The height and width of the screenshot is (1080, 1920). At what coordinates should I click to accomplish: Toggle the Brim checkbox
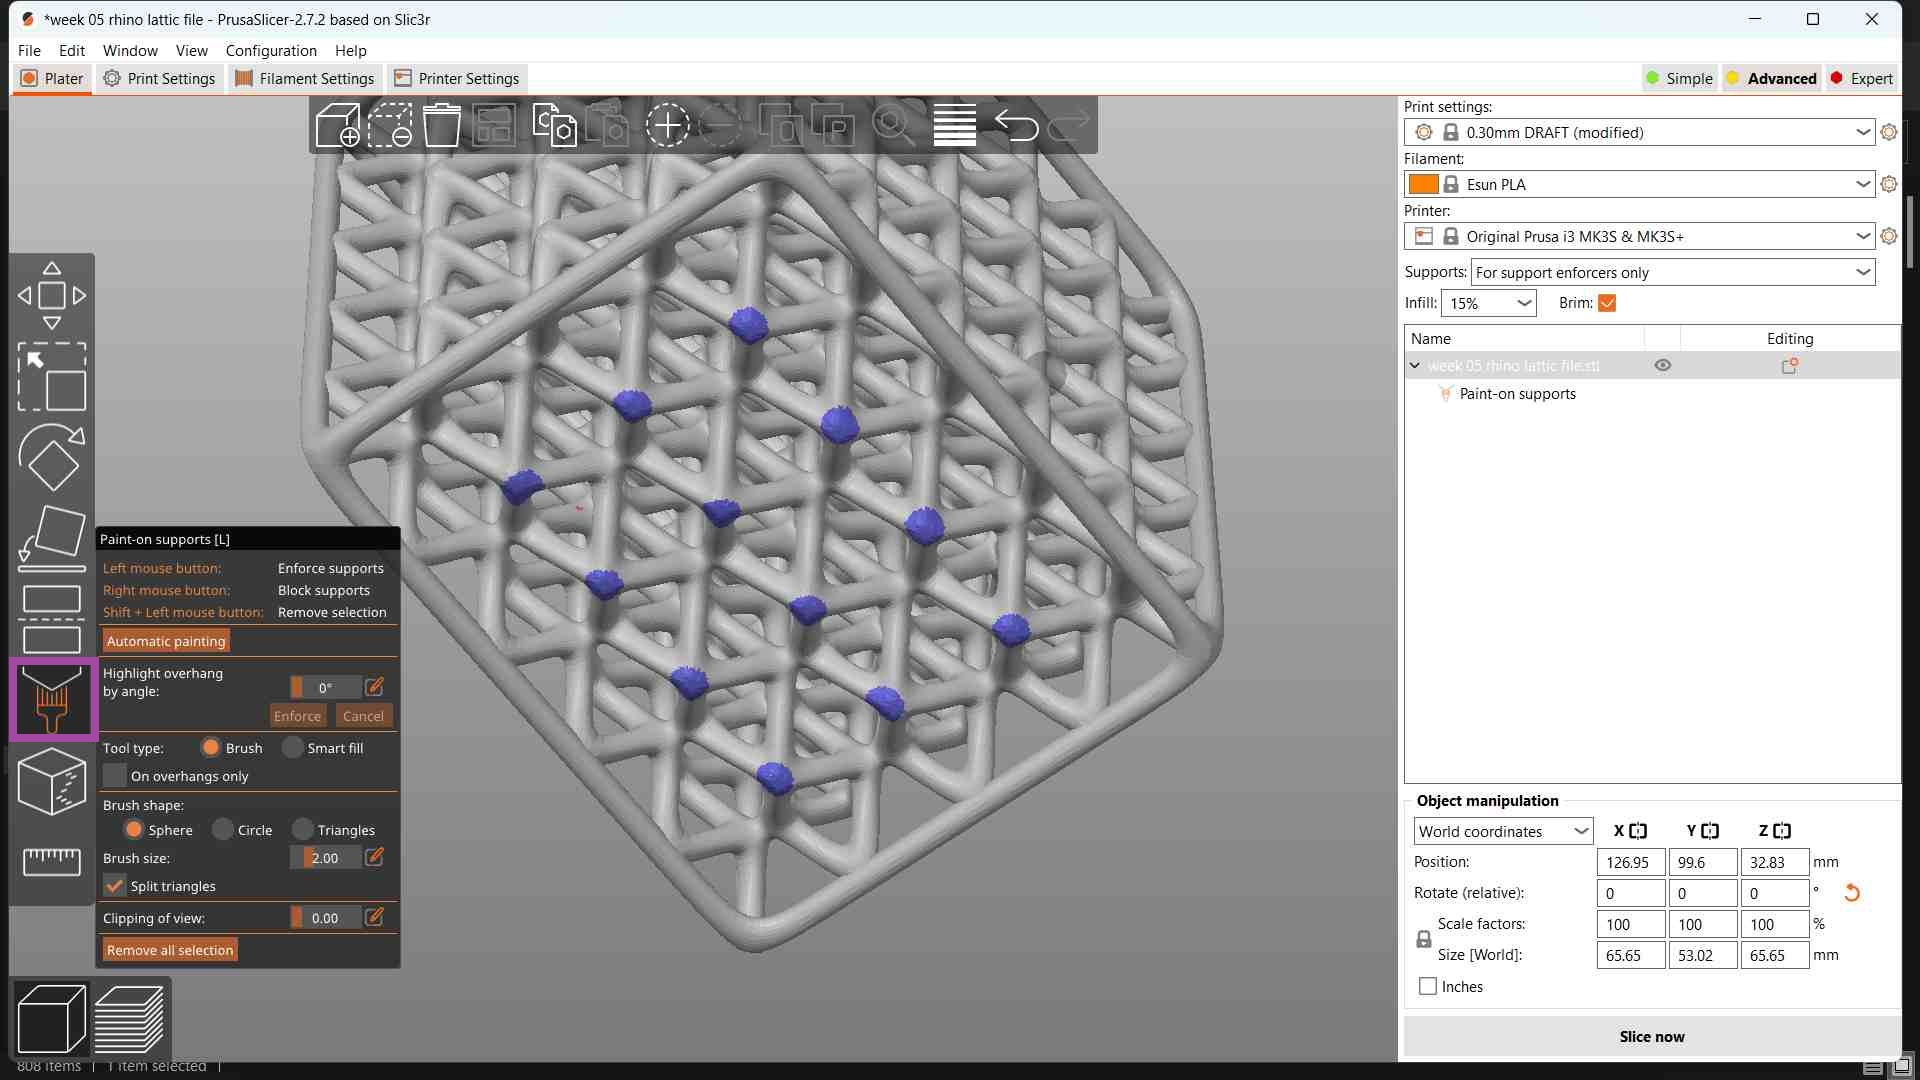click(1607, 304)
